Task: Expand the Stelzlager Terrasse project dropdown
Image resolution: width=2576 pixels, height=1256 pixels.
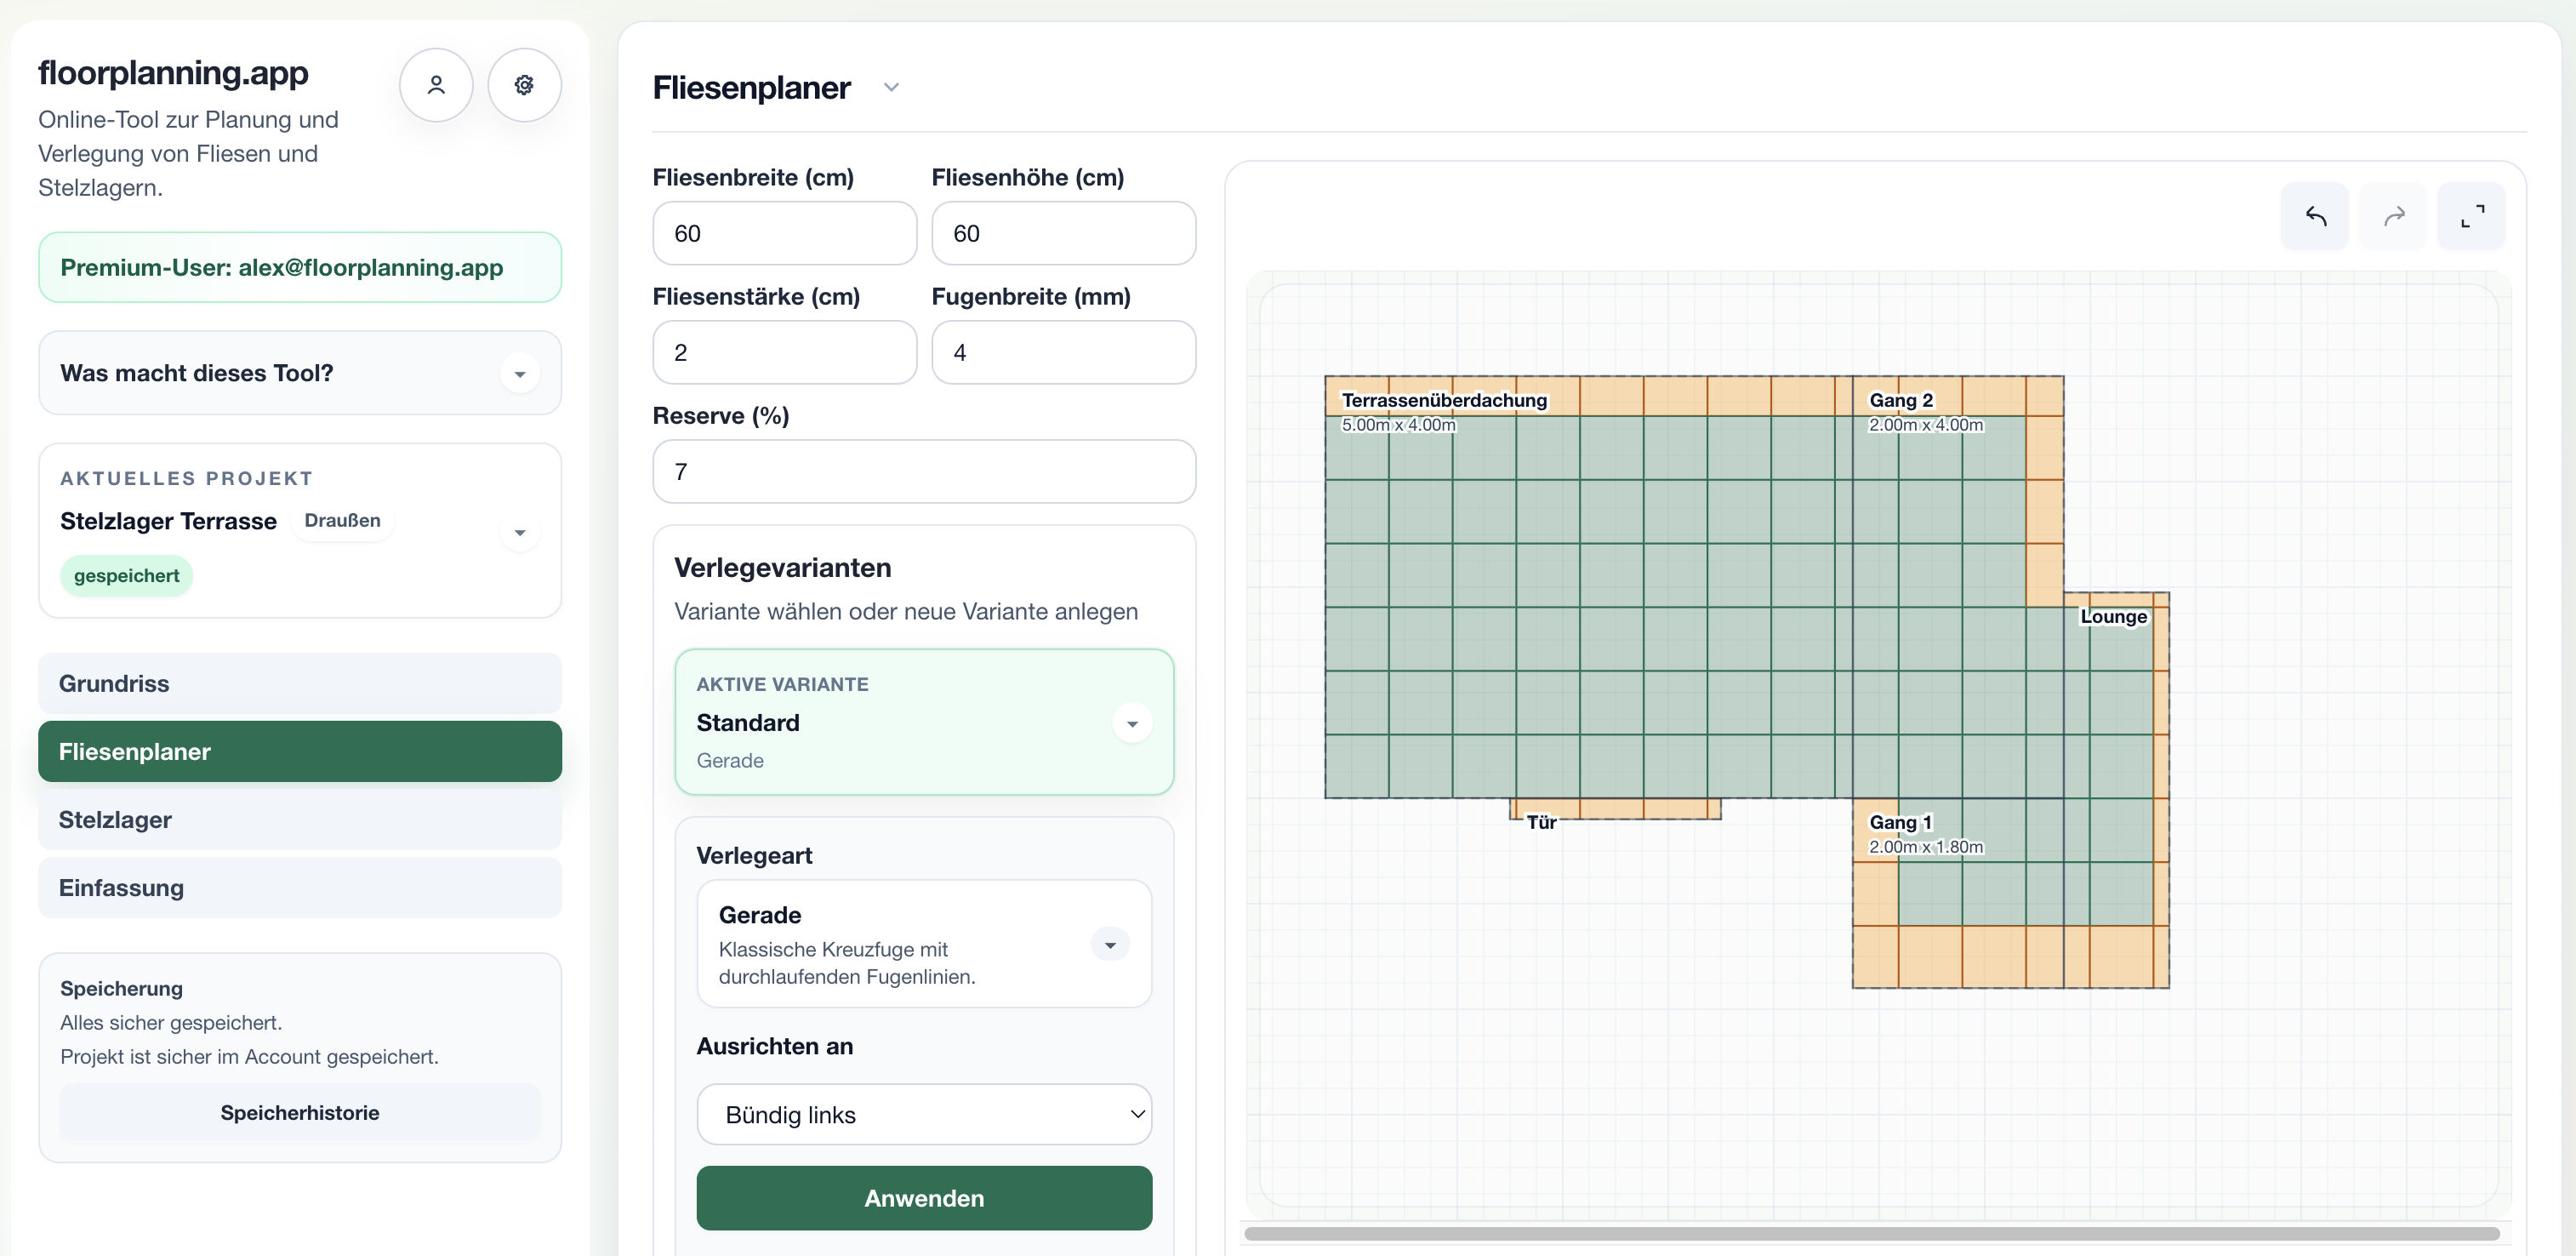Action: pyautogui.click(x=520, y=533)
